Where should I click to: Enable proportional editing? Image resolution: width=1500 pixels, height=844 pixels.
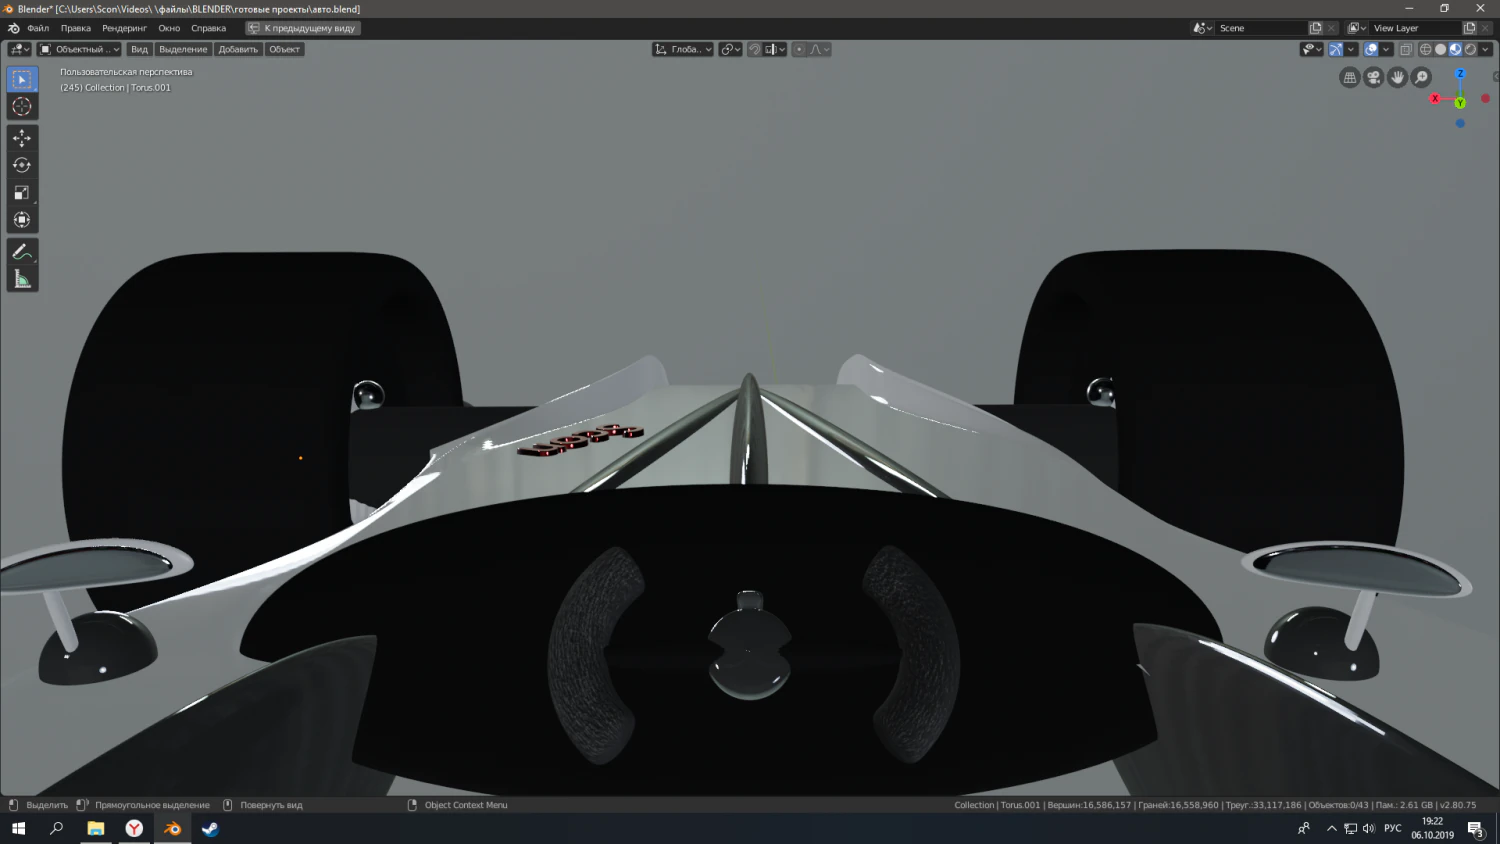pyautogui.click(x=799, y=49)
